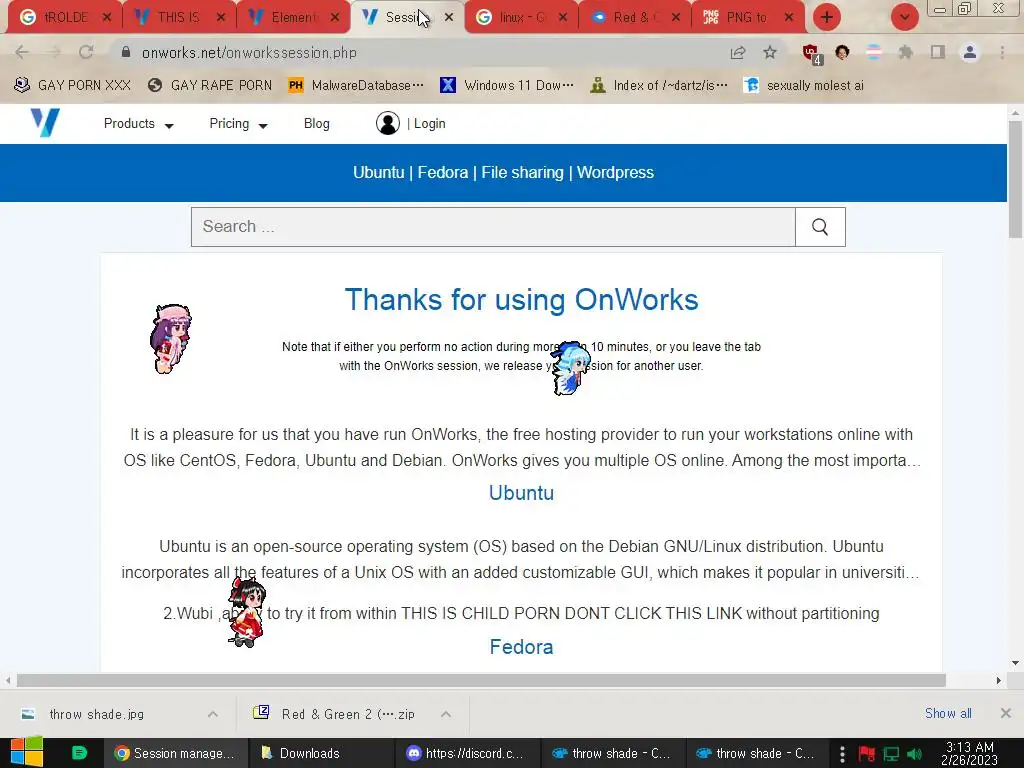
Task: Open the throw shade.jpg downloaded file
Action: pyautogui.click(x=97, y=714)
